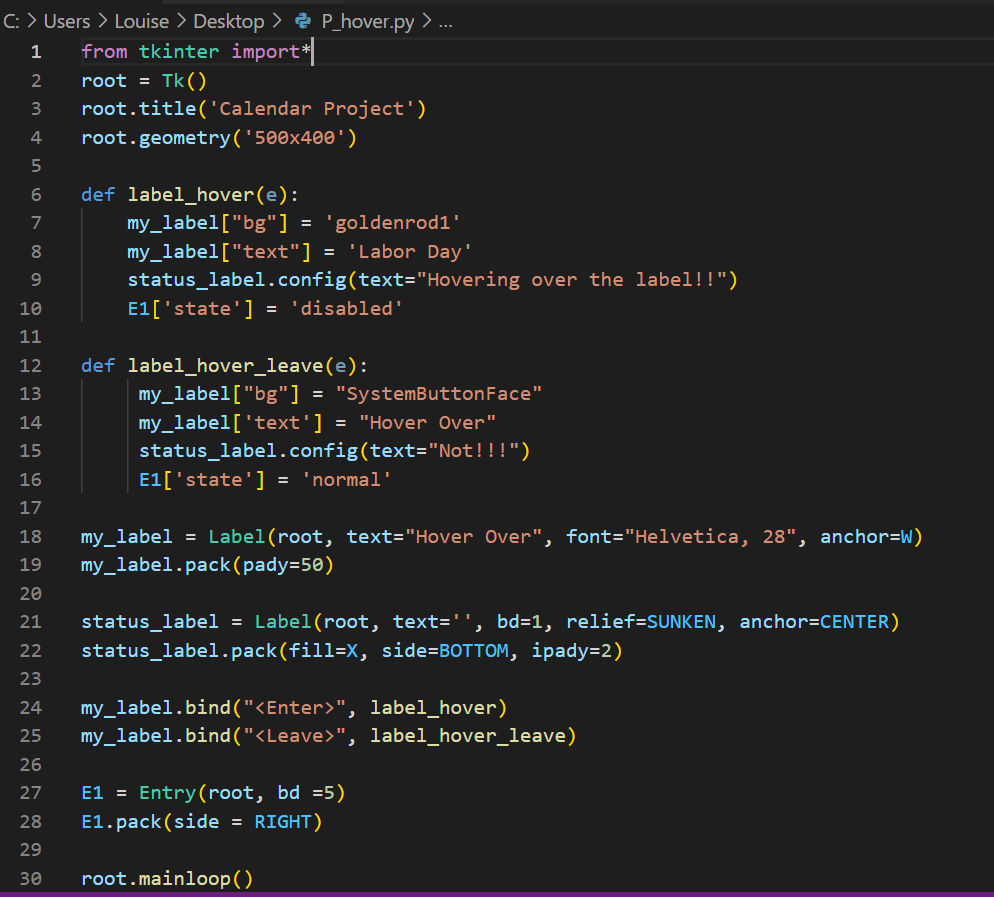Open the 'Users' breadcrumb folder

(x=67, y=22)
